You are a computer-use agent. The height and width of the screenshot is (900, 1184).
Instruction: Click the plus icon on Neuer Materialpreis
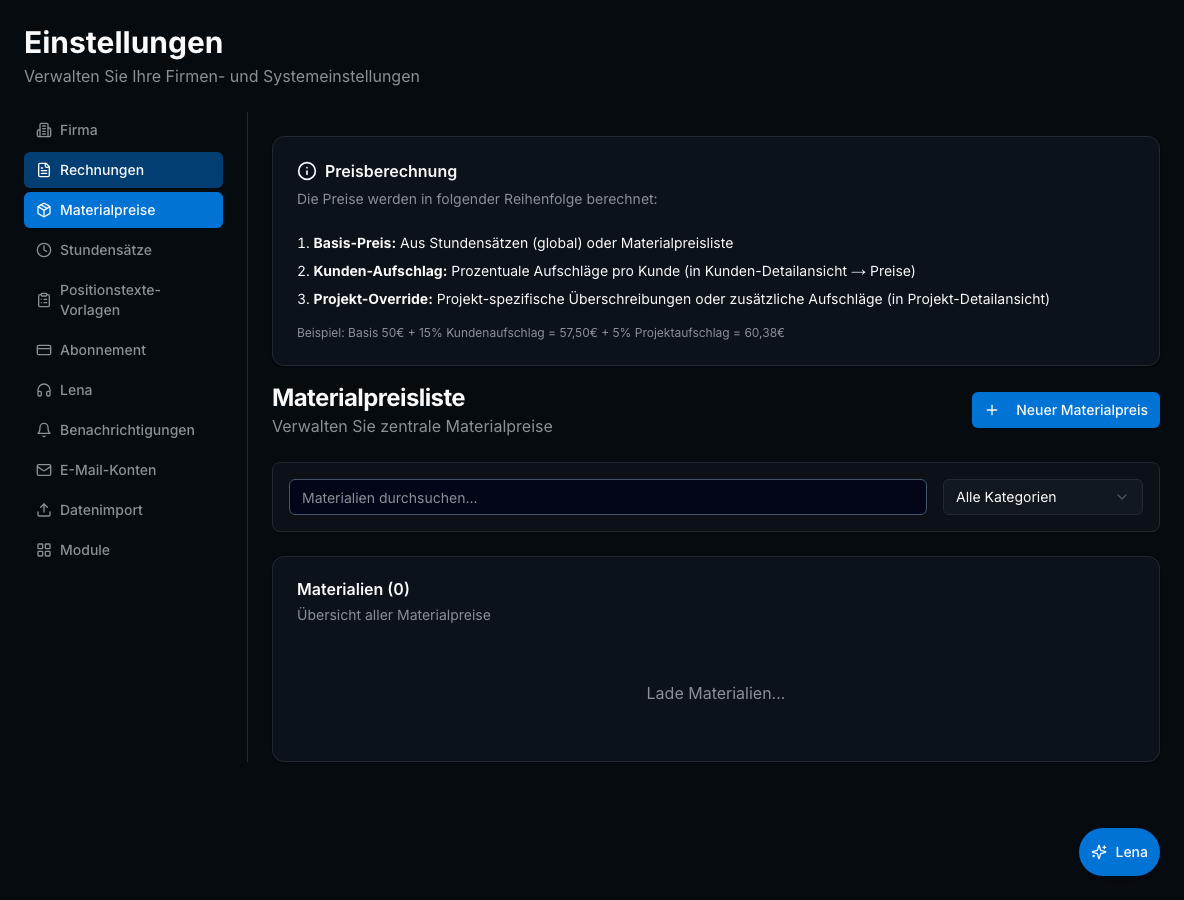pos(992,410)
